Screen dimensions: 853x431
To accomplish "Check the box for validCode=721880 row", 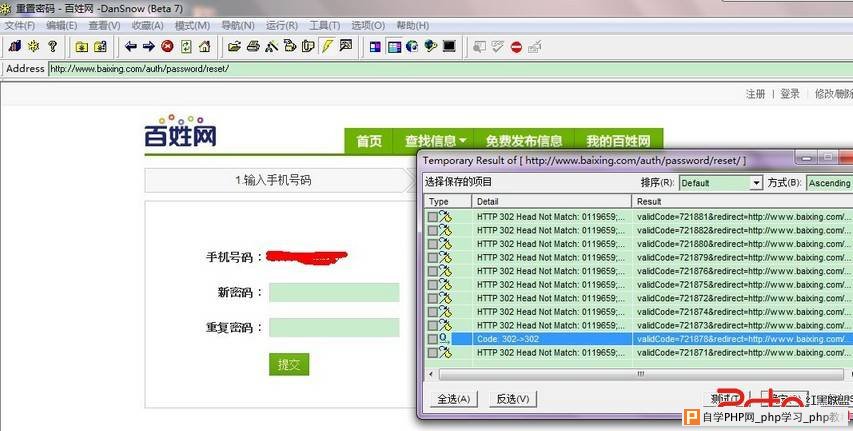I will pyautogui.click(x=432, y=244).
